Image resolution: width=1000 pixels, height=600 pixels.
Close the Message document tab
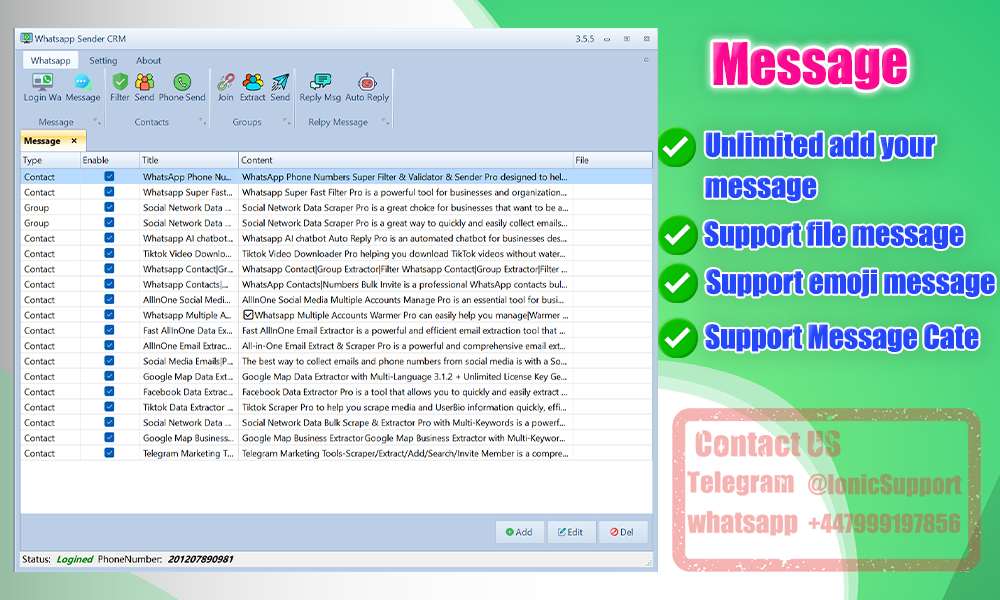coord(74,141)
